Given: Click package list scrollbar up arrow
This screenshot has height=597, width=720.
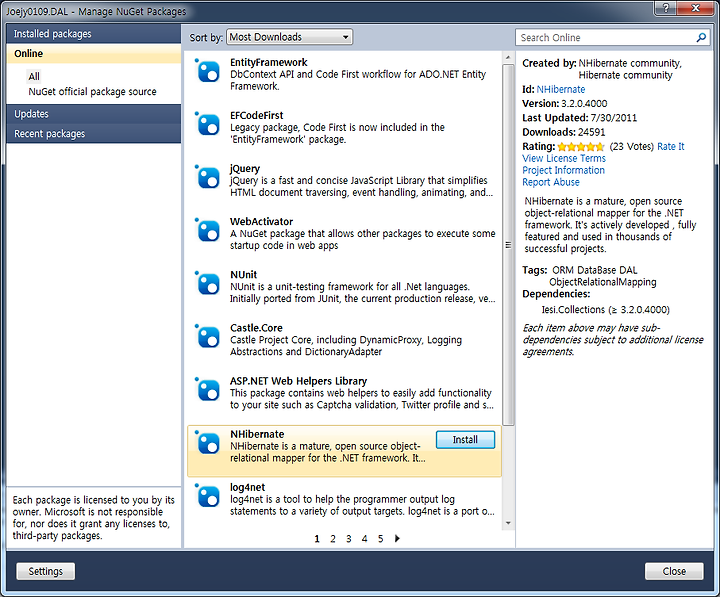Looking at the screenshot, I should (508, 58).
